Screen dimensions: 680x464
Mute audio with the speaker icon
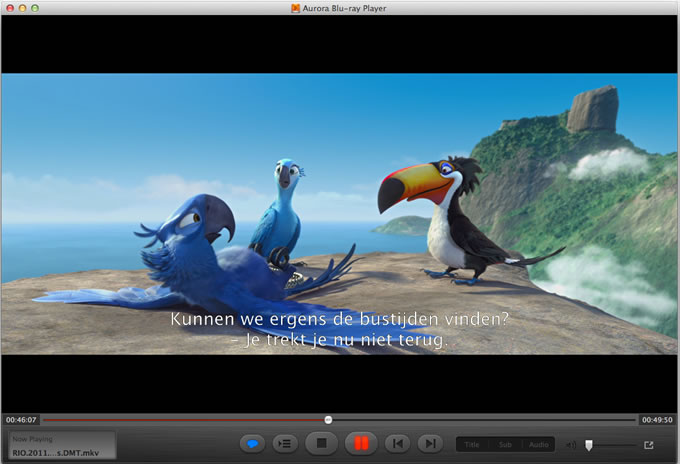[x=571, y=445]
